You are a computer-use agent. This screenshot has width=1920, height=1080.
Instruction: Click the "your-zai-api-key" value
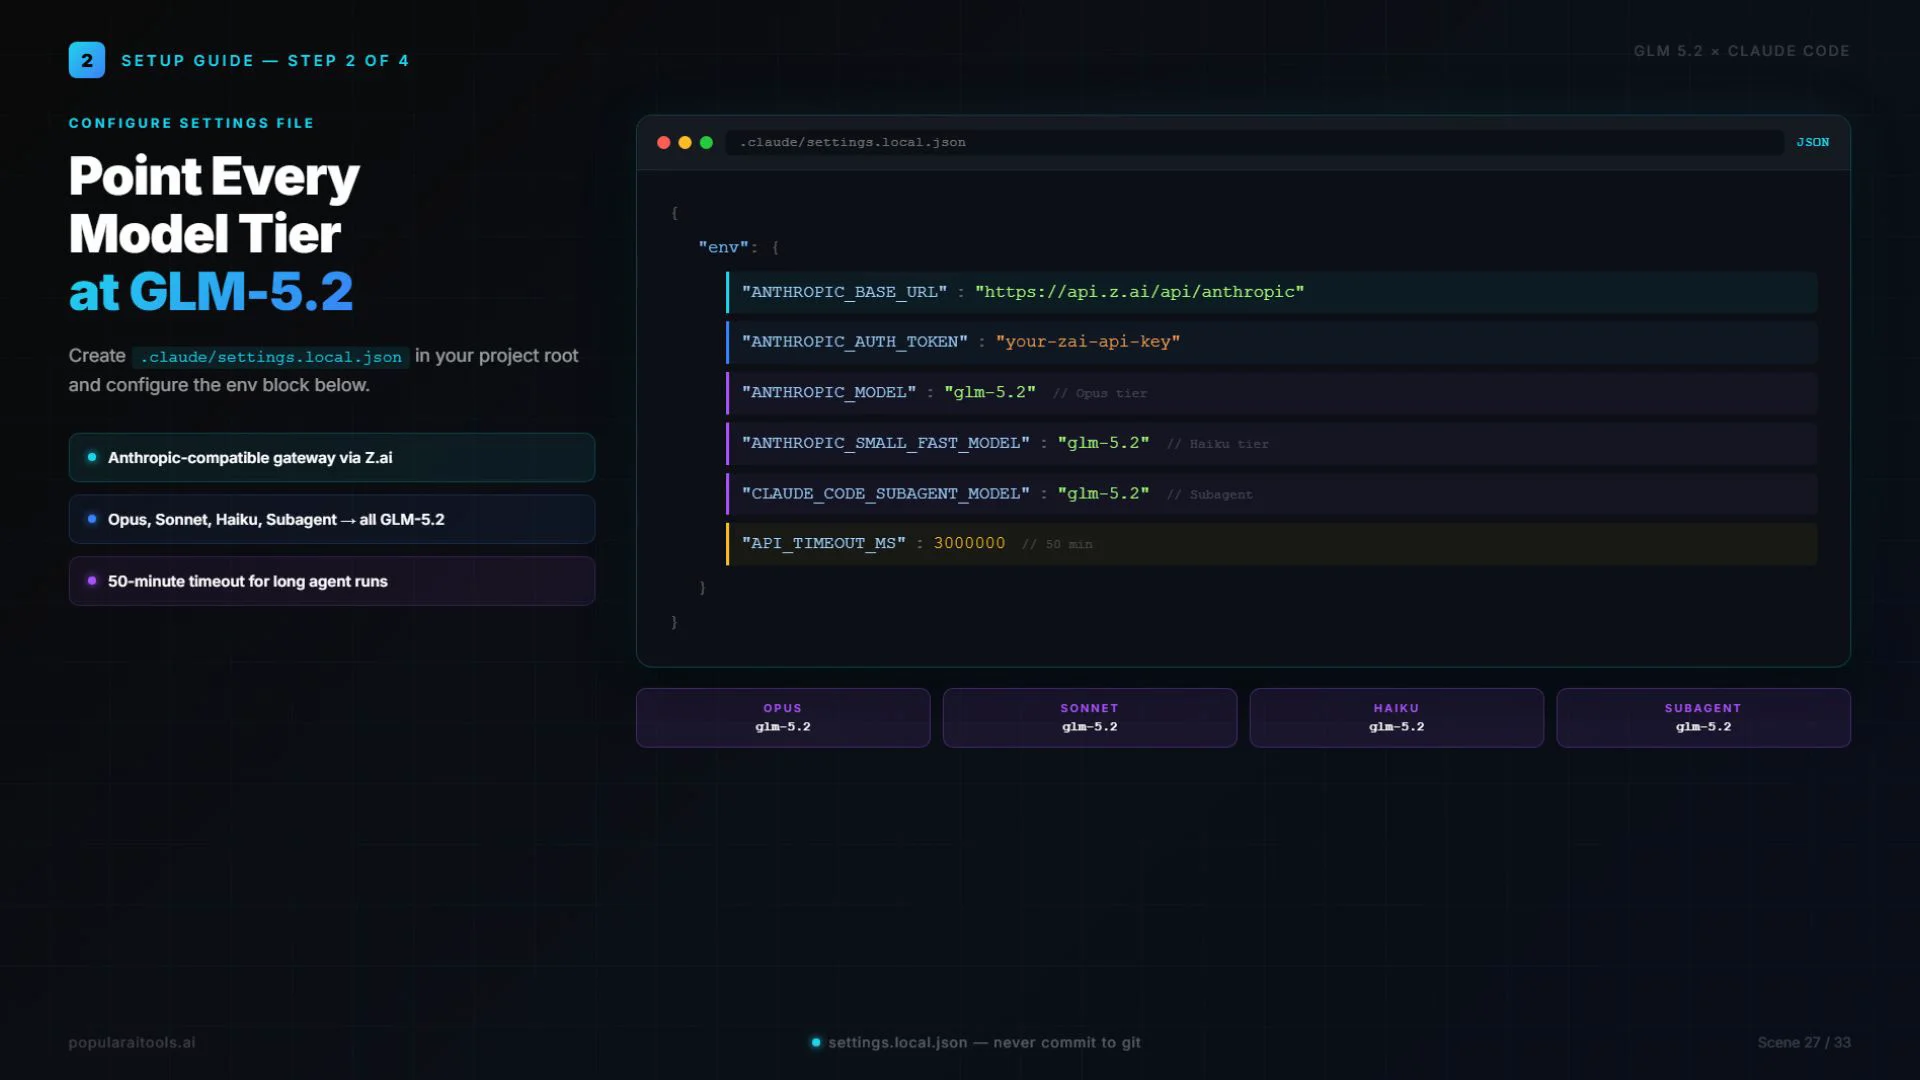(1088, 342)
